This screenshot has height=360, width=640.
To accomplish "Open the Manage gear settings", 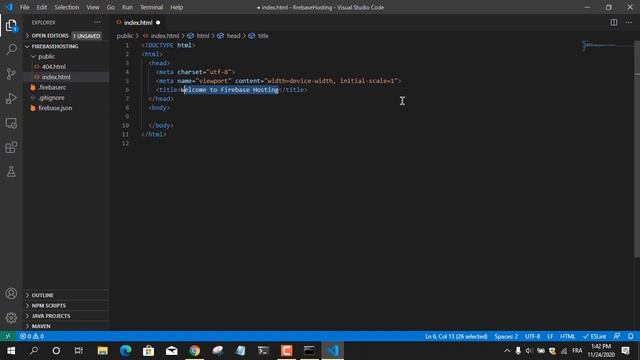I will (x=11, y=318).
